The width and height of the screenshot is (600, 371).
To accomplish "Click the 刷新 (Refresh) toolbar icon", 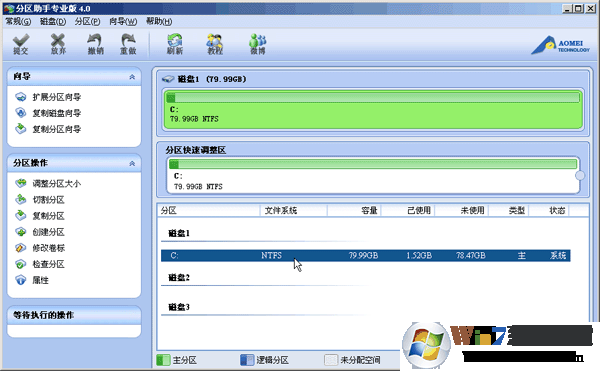I will click(174, 44).
